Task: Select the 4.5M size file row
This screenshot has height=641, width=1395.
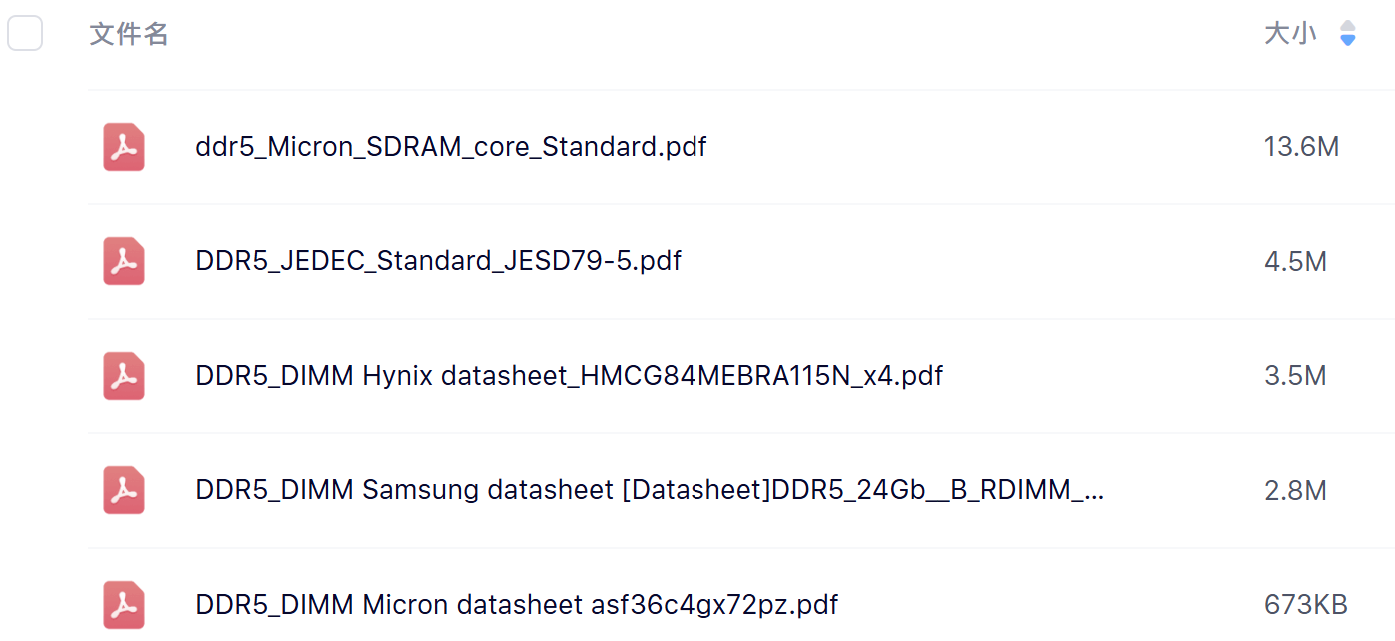Action: pos(1295,262)
